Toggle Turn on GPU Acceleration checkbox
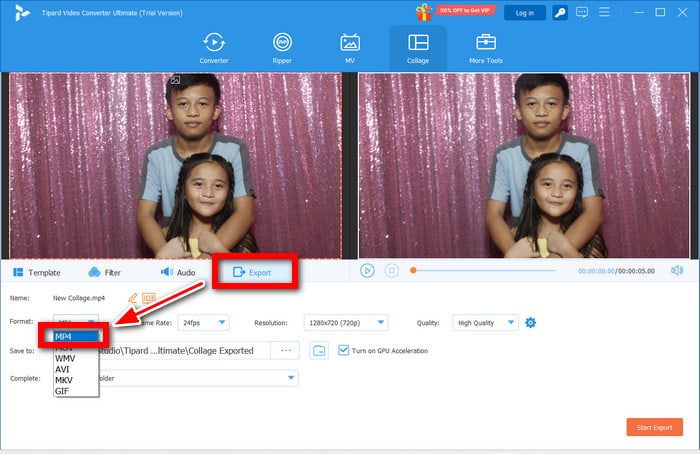The height and width of the screenshot is (454, 700). 344,351
